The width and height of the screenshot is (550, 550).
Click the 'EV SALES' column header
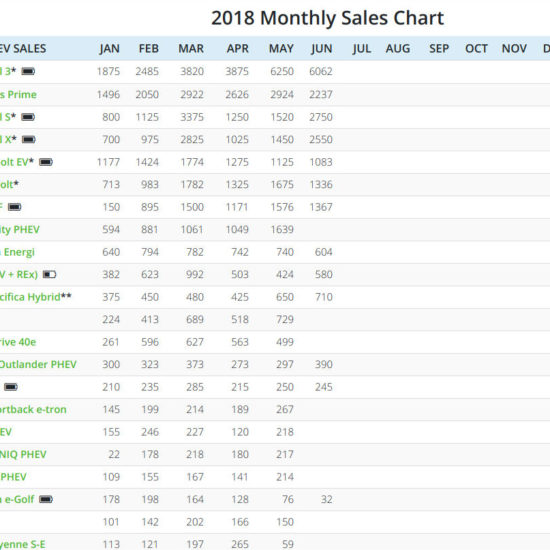click(x=23, y=48)
